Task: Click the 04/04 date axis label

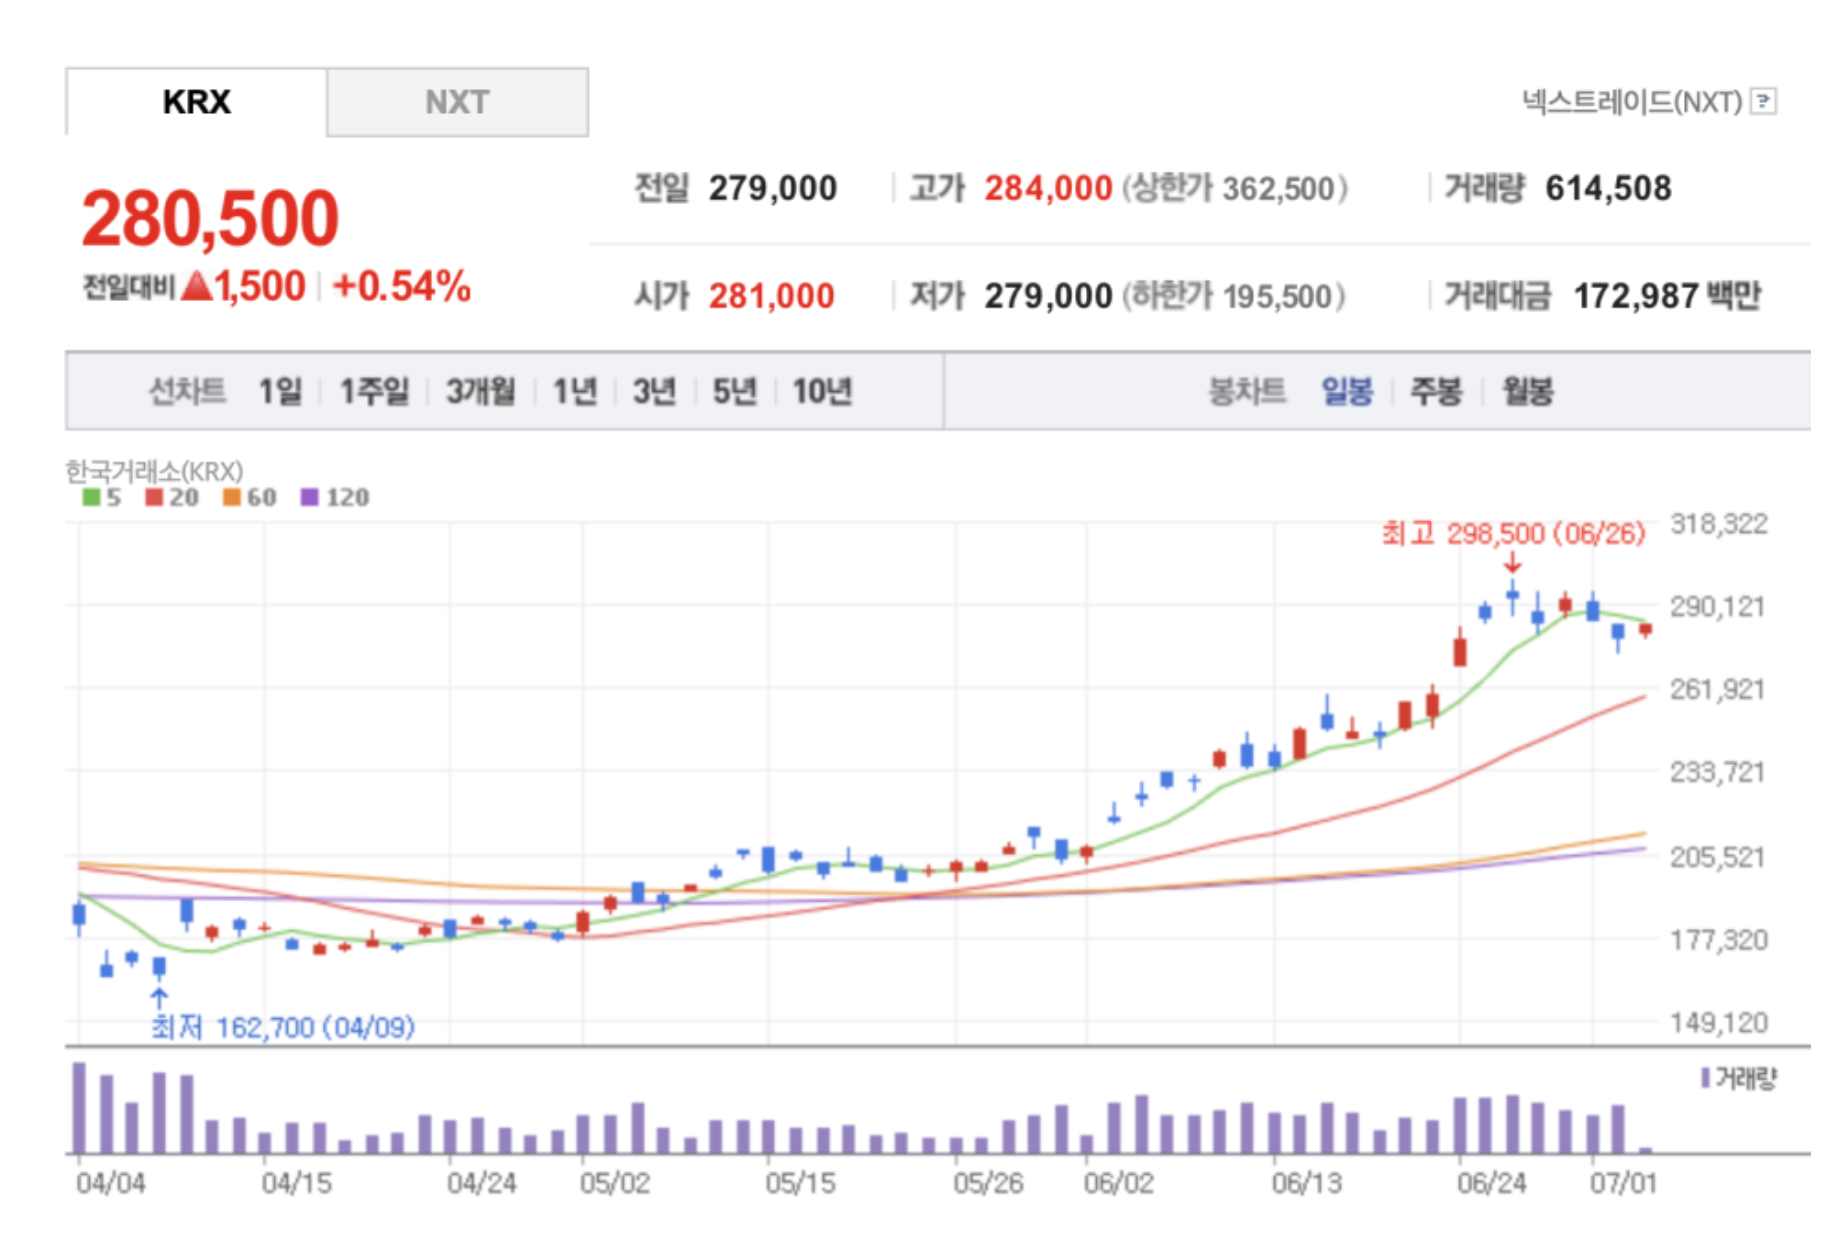Action: coord(111,1183)
